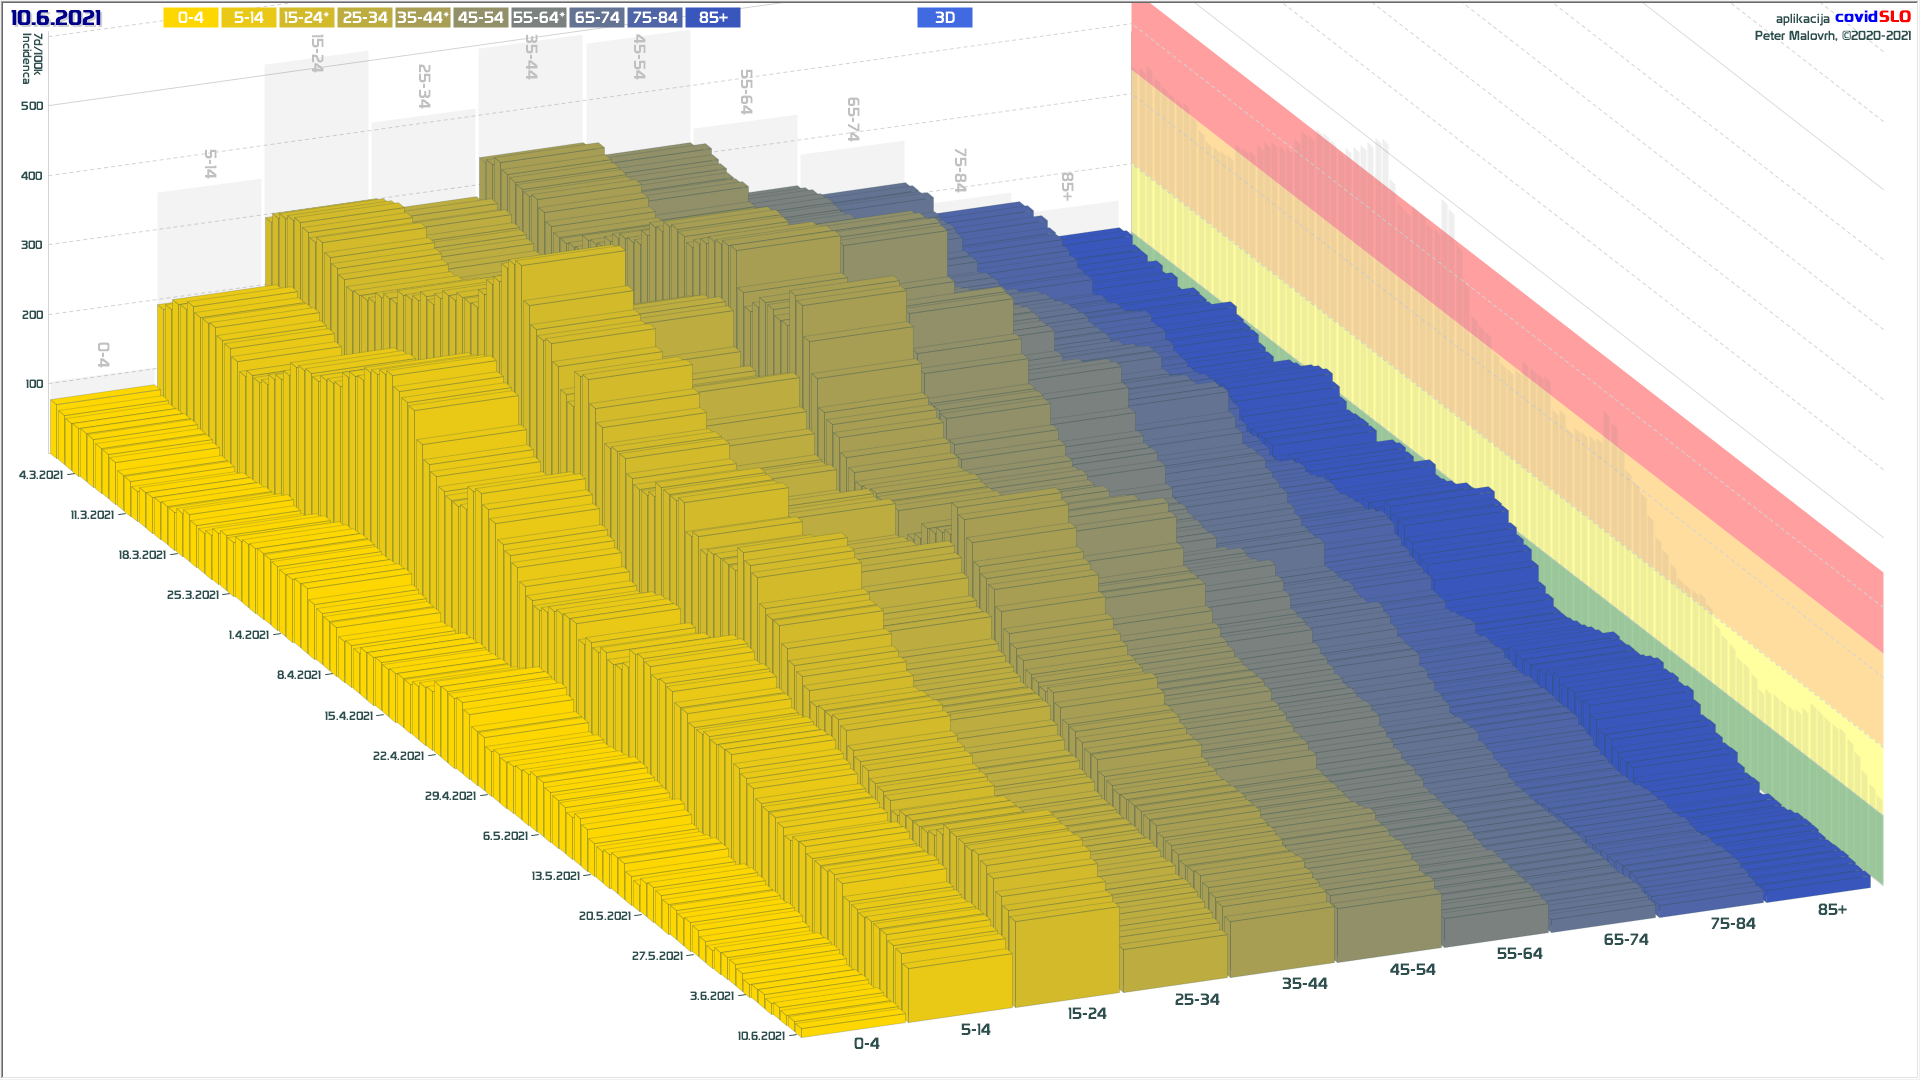Image resolution: width=1920 pixels, height=1080 pixels.
Task: Click the Peter Malovrh copyright text
Action: pyautogui.click(x=1832, y=36)
